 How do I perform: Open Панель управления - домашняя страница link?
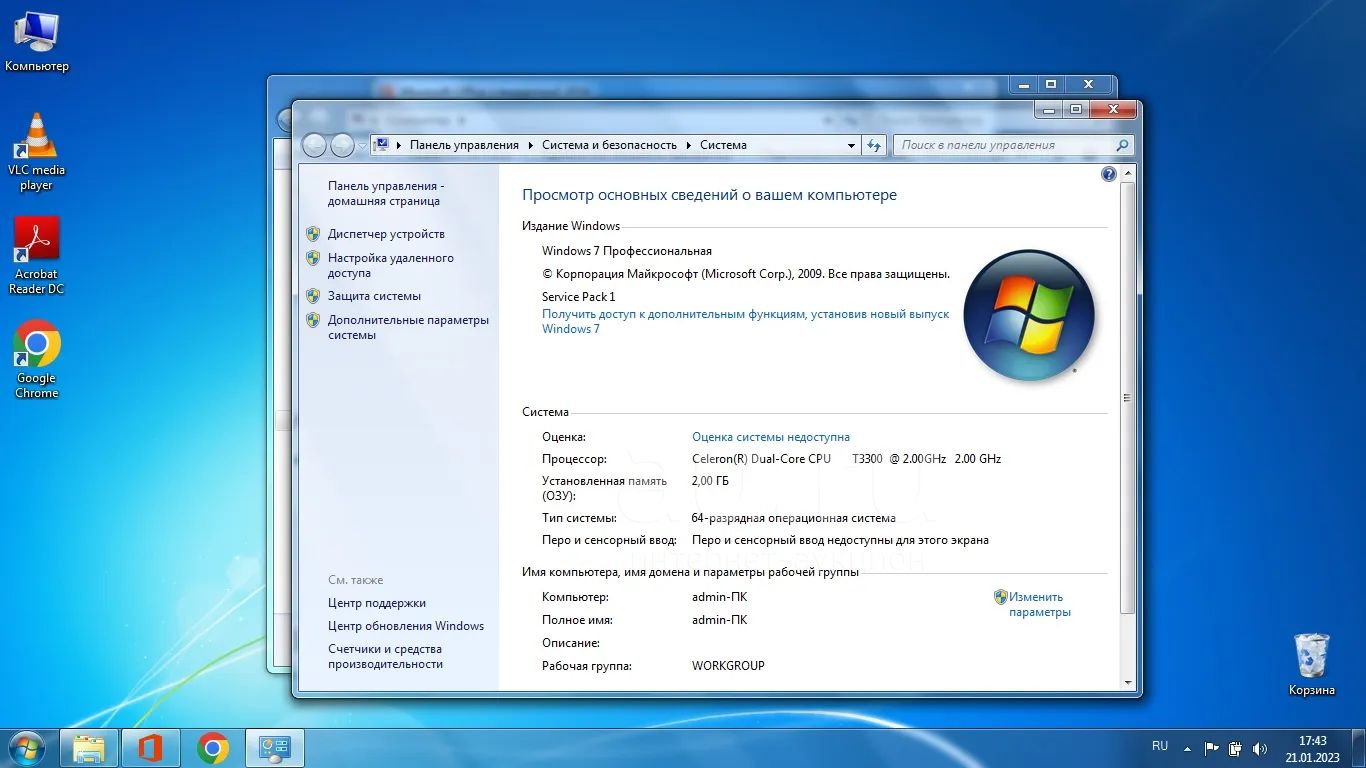point(386,193)
